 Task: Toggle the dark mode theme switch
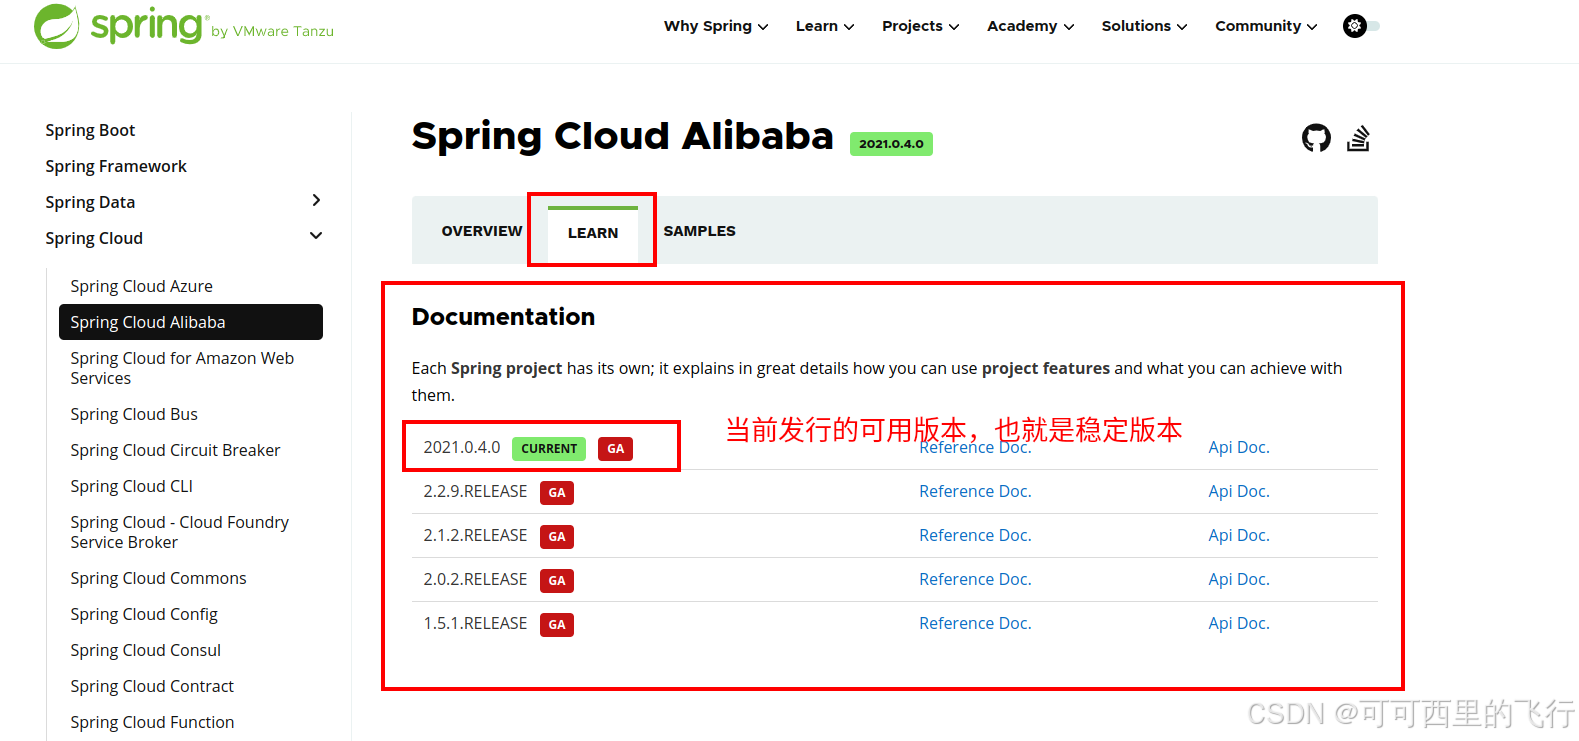pyautogui.click(x=1361, y=26)
